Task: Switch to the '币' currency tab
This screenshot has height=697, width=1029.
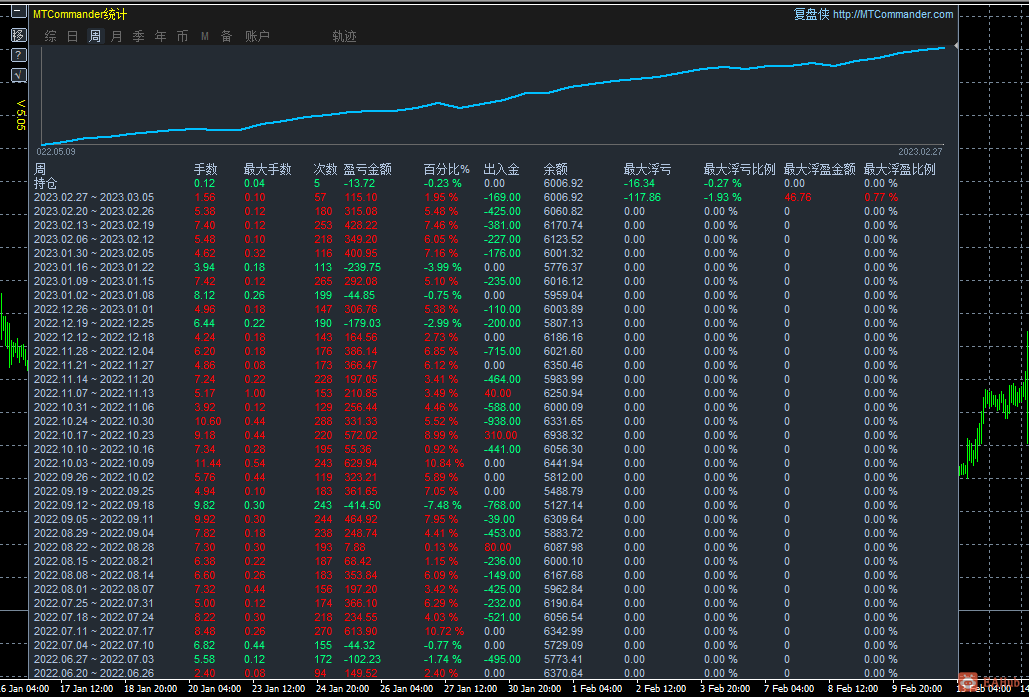Action: pyautogui.click(x=182, y=37)
